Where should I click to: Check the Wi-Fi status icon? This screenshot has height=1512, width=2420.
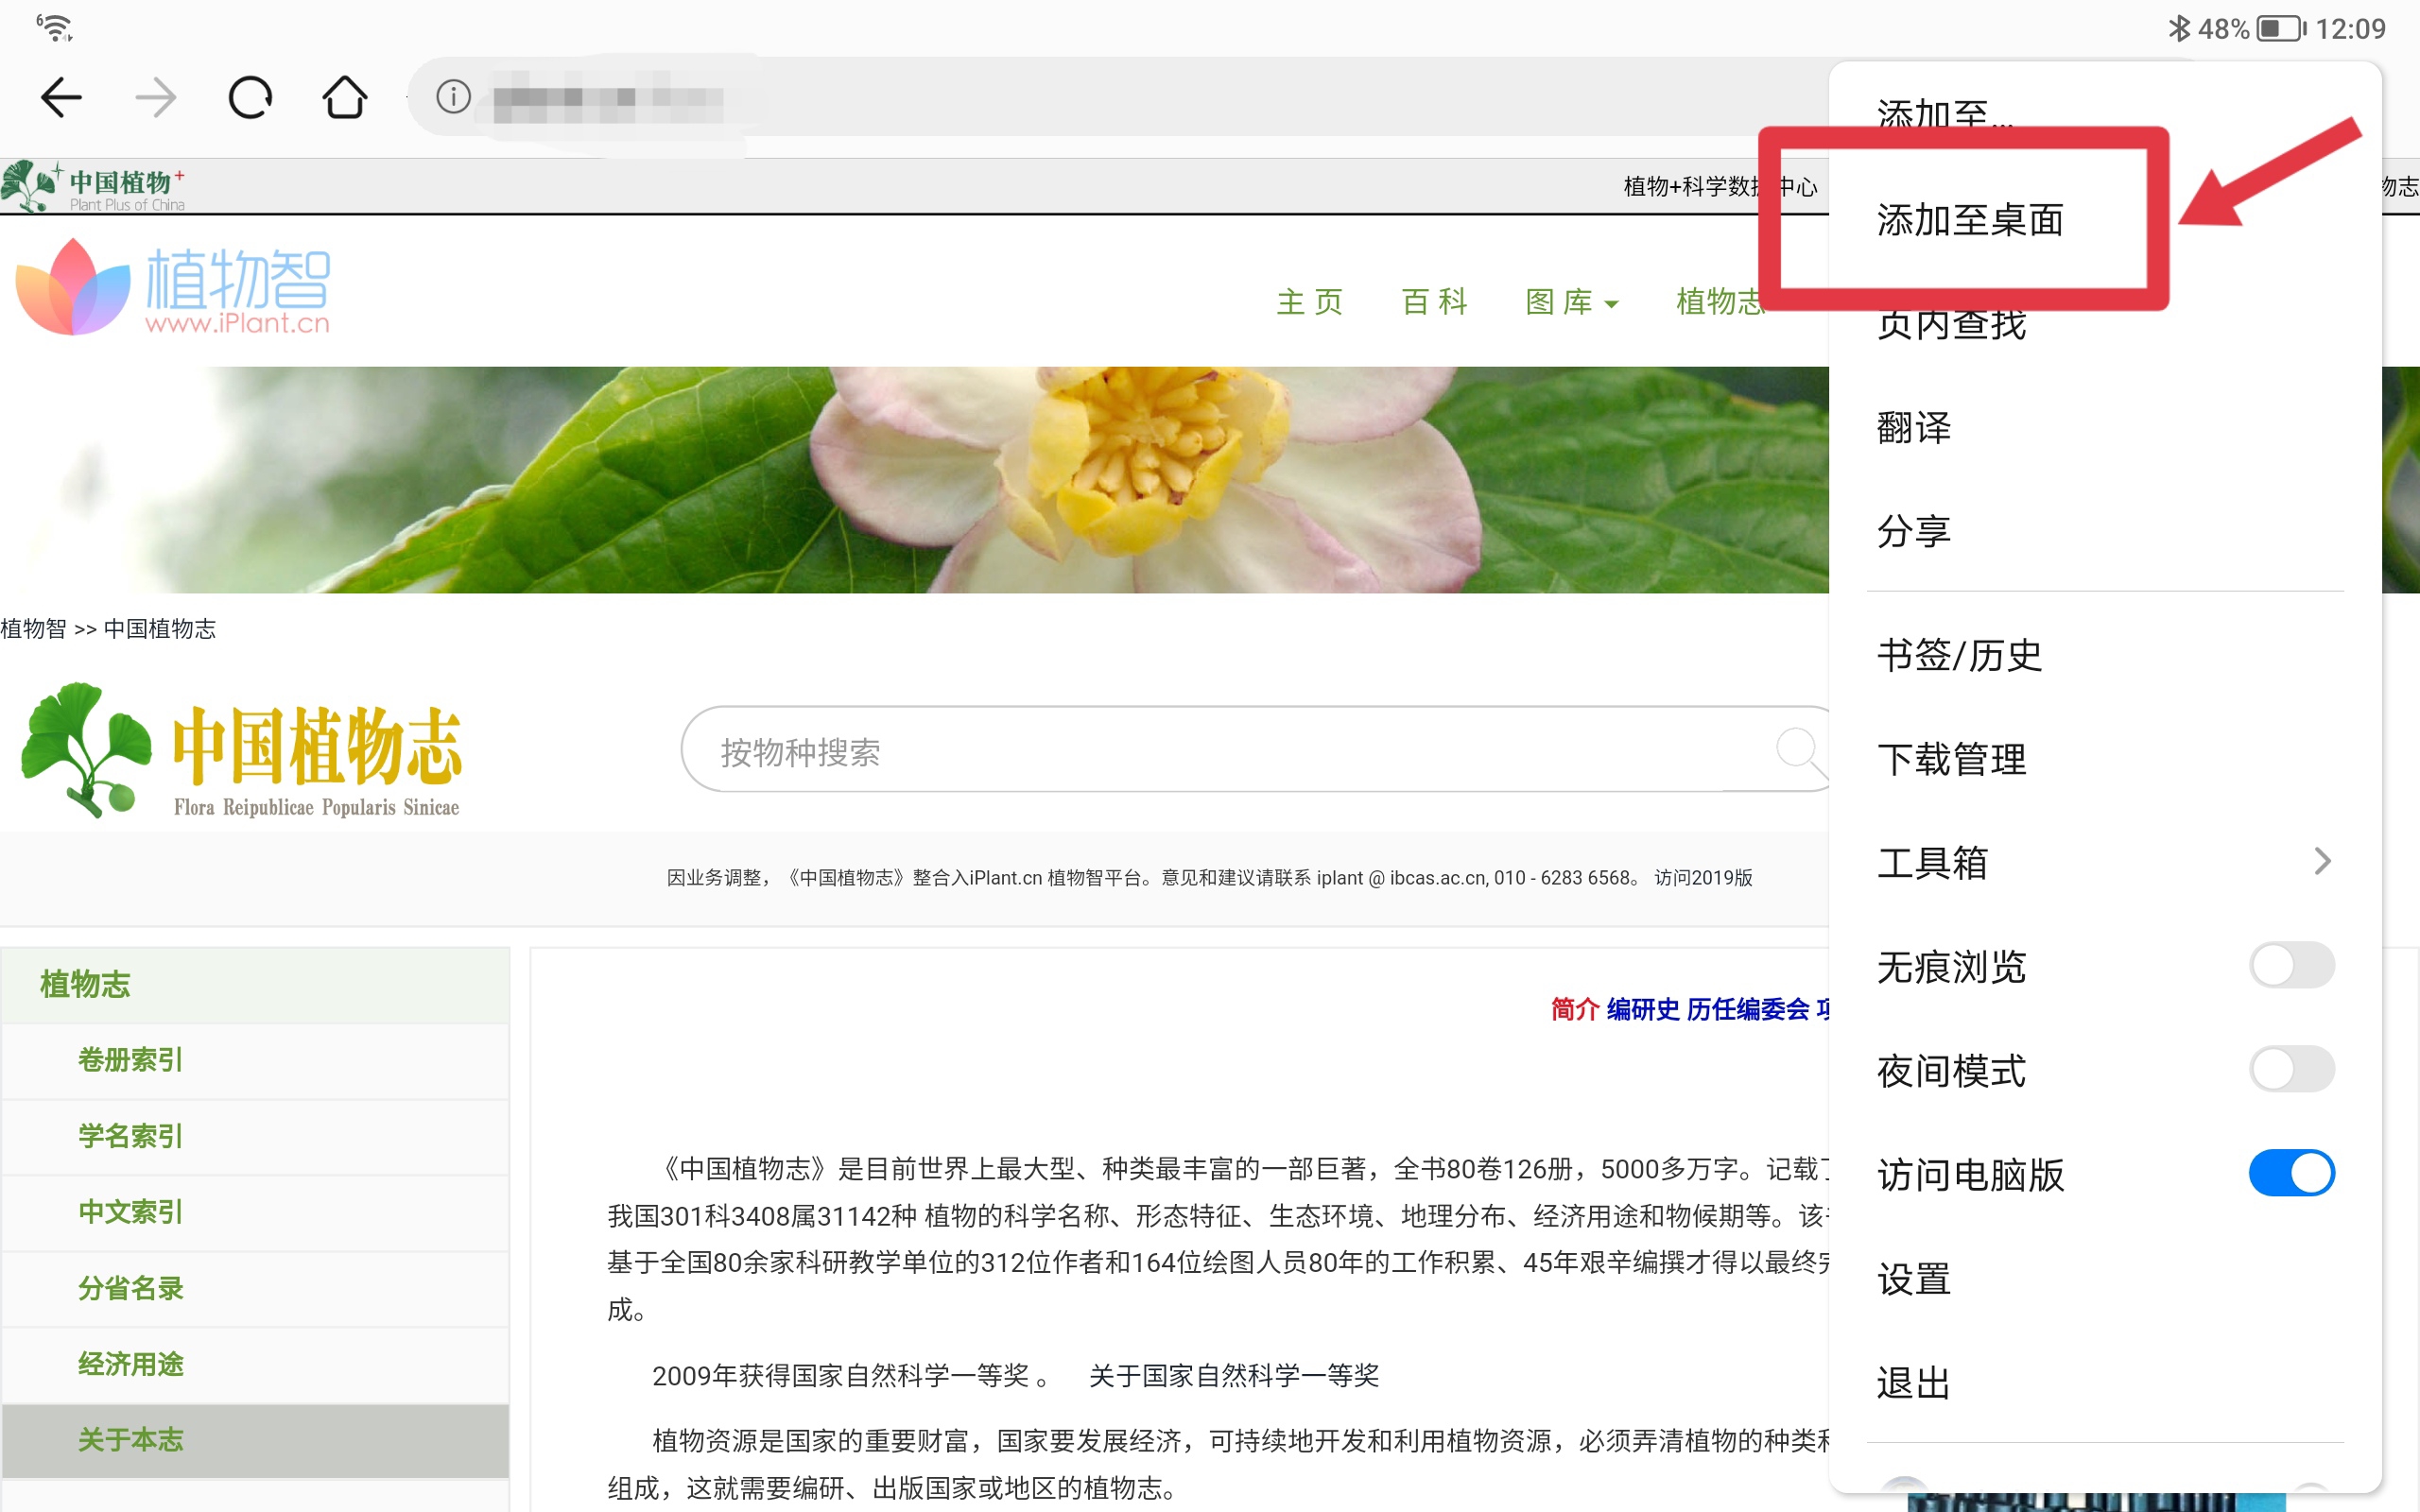(54, 27)
